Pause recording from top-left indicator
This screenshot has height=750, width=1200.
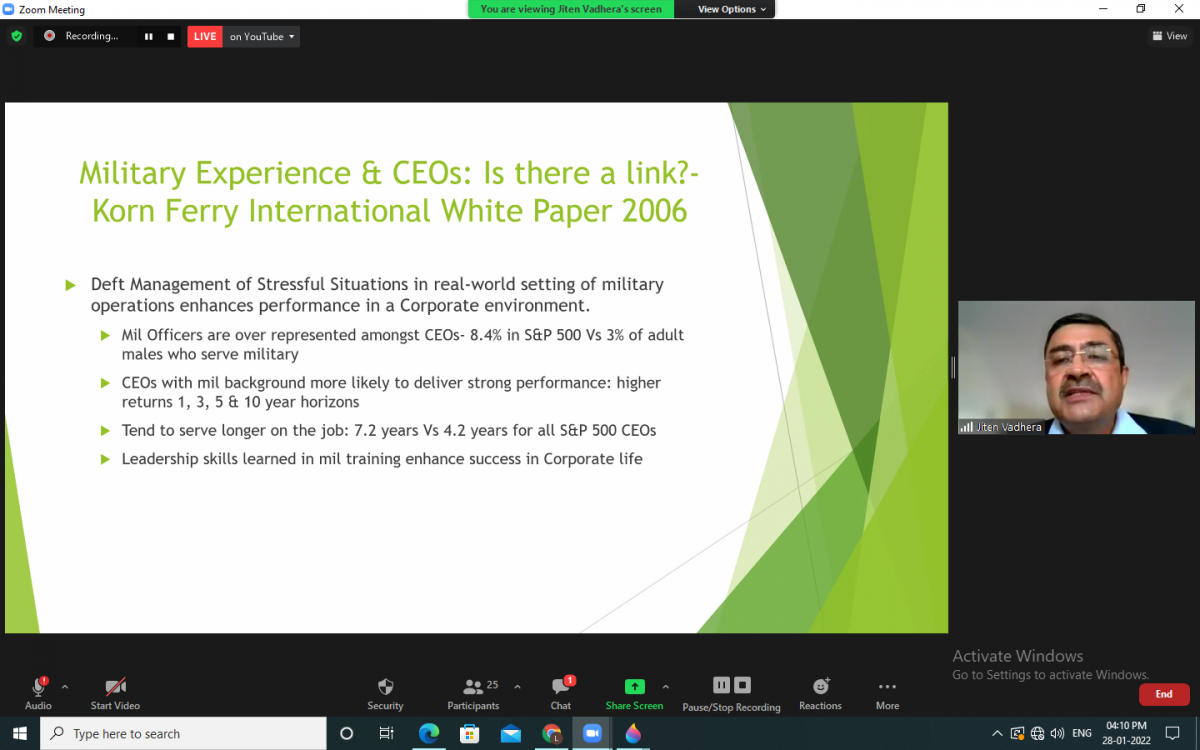[149, 37]
